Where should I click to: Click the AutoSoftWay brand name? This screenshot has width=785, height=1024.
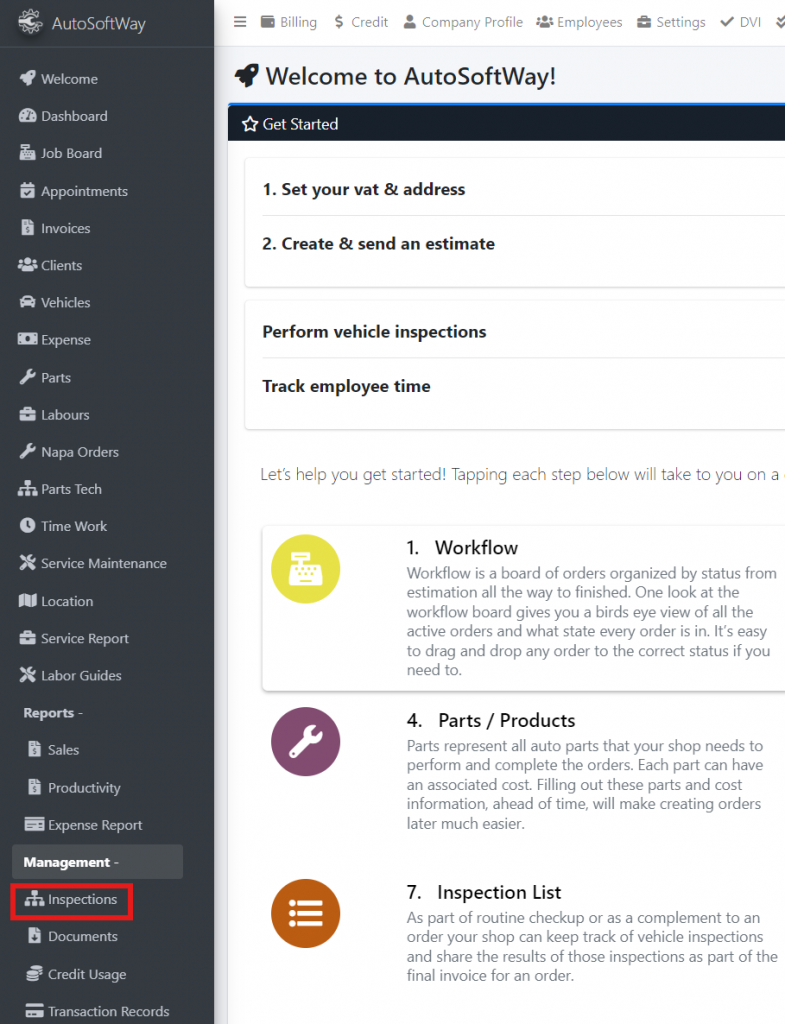99,24
